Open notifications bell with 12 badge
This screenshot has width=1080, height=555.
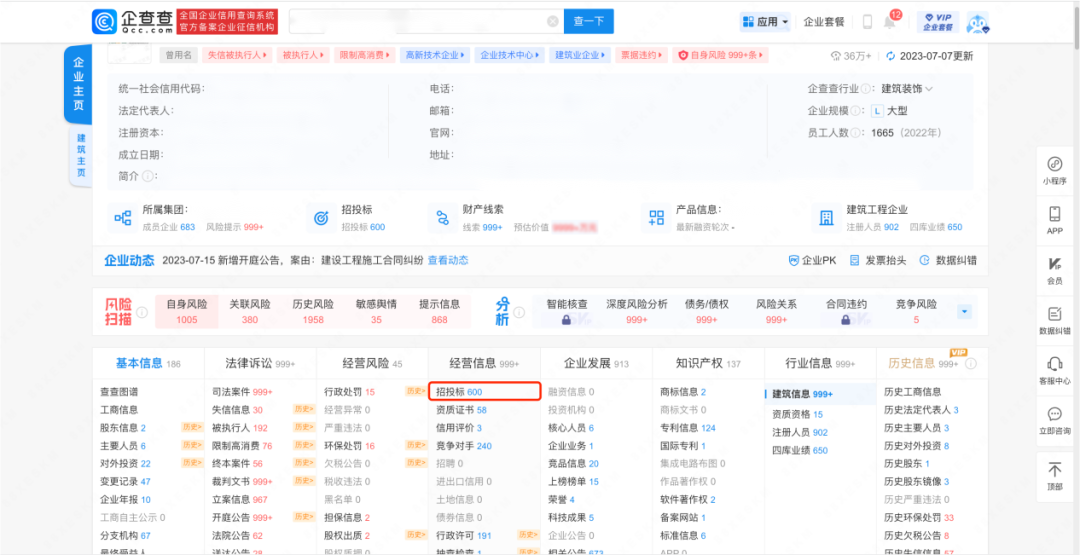coord(890,22)
